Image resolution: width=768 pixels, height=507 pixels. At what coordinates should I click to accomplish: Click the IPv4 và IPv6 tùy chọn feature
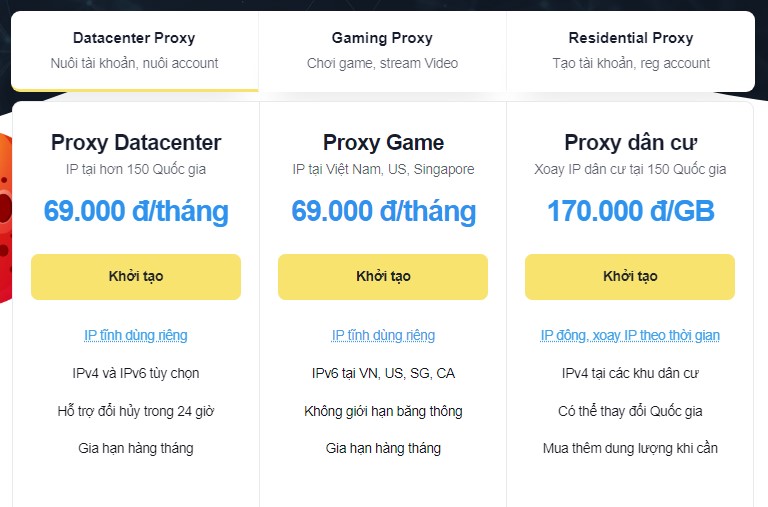tap(136, 373)
